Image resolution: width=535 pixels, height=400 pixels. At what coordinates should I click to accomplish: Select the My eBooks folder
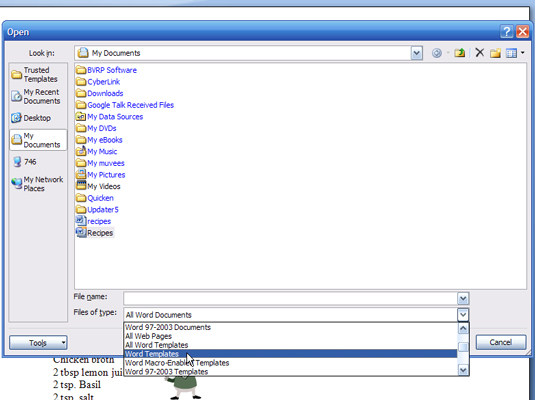[x=99, y=140]
